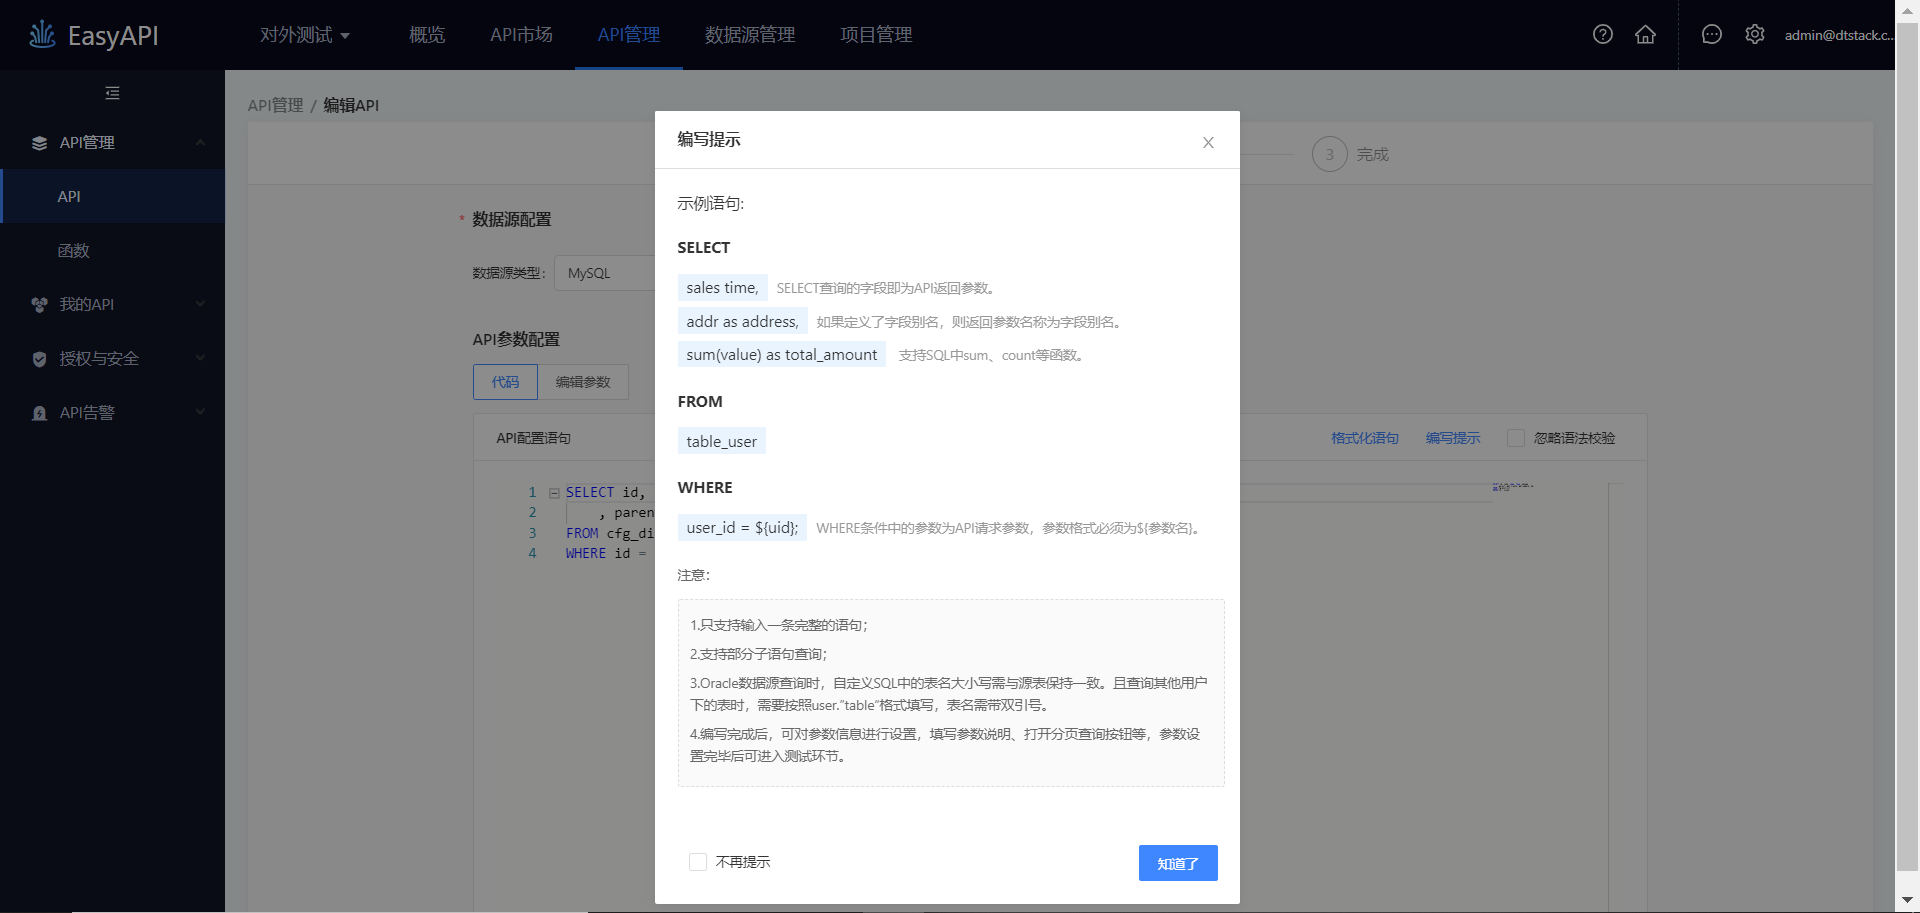
Task: Click the WHERE heading in dialog
Action: click(x=705, y=488)
